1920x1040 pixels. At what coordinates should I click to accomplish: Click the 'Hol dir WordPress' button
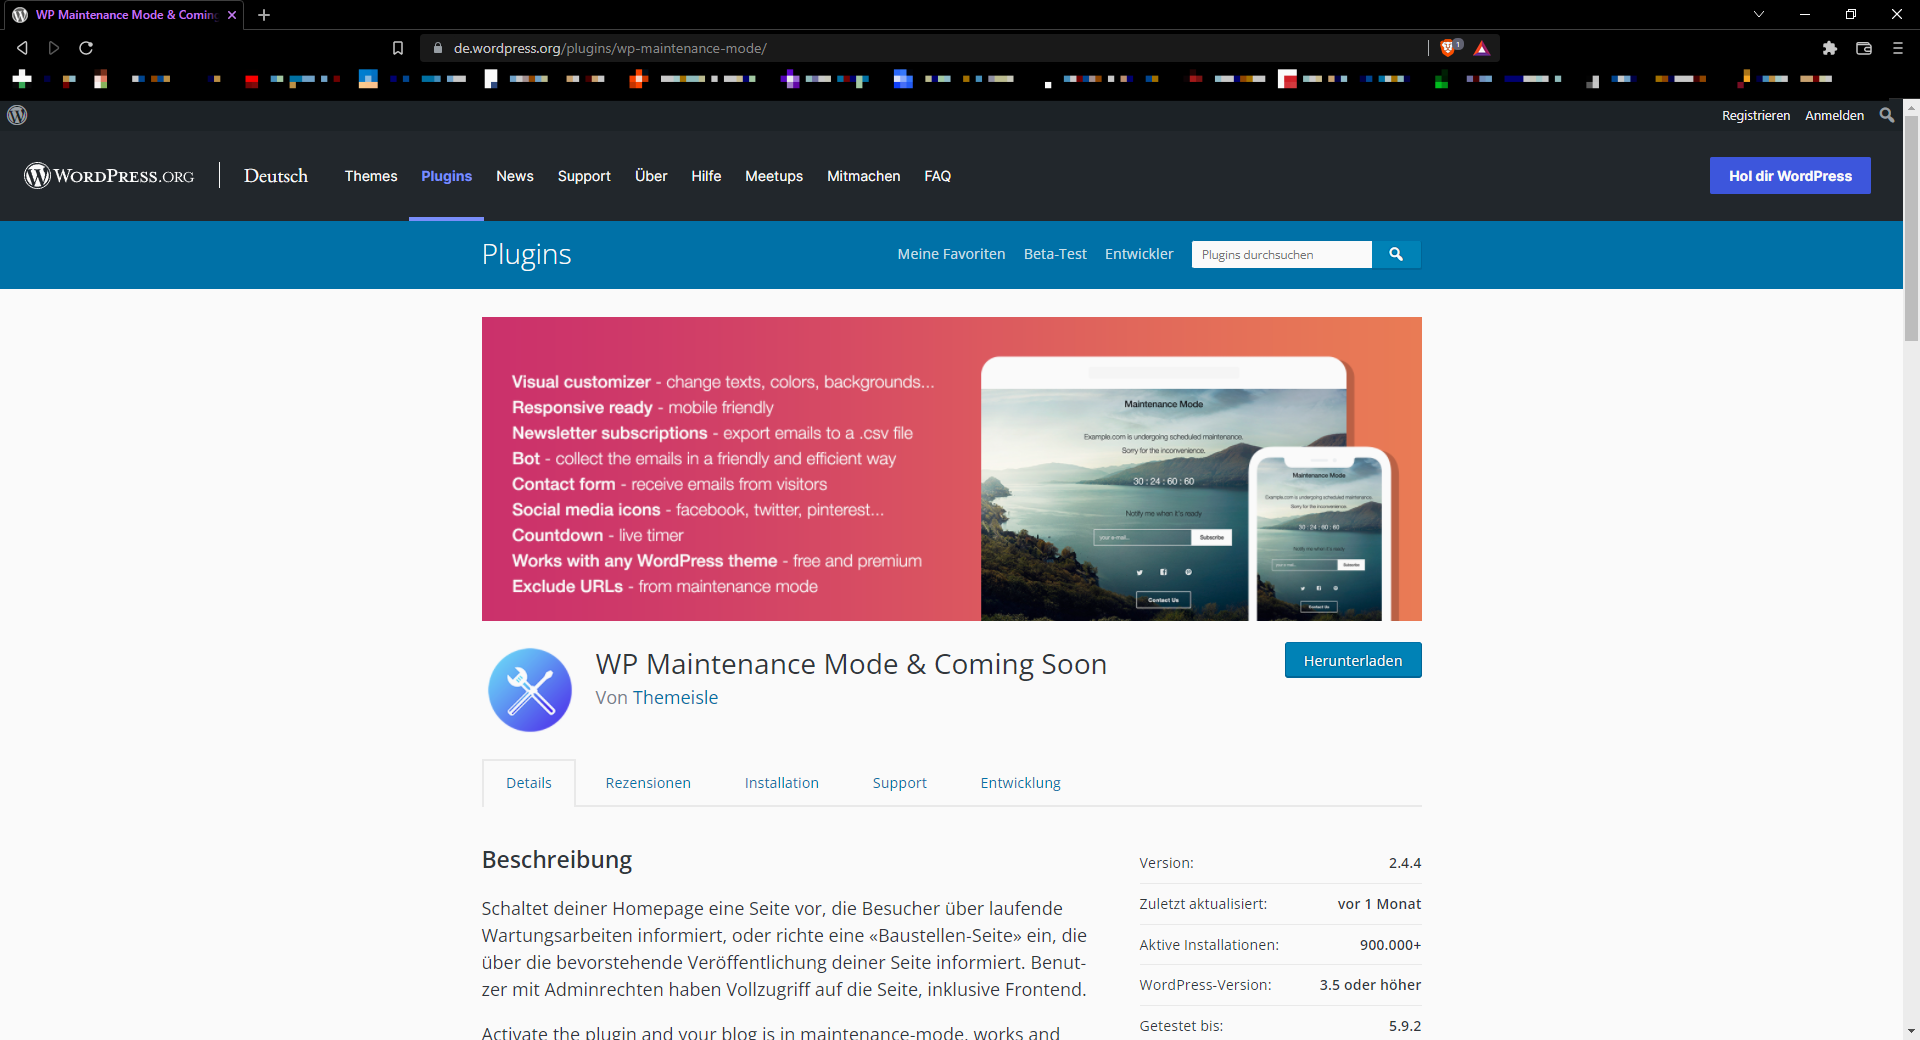(1790, 176)
